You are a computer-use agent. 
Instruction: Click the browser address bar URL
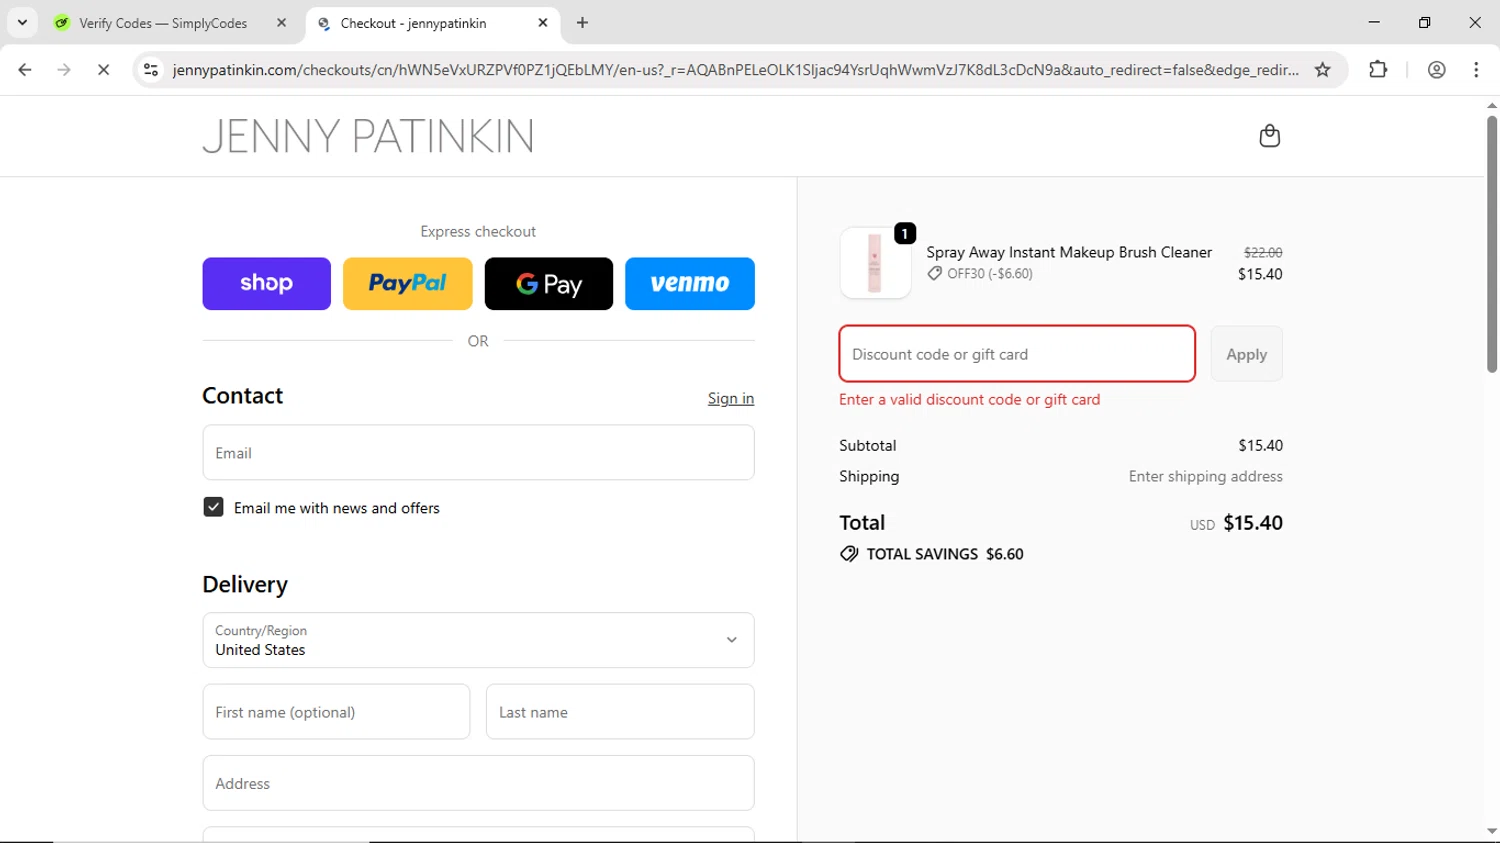(x=735, y=70)
